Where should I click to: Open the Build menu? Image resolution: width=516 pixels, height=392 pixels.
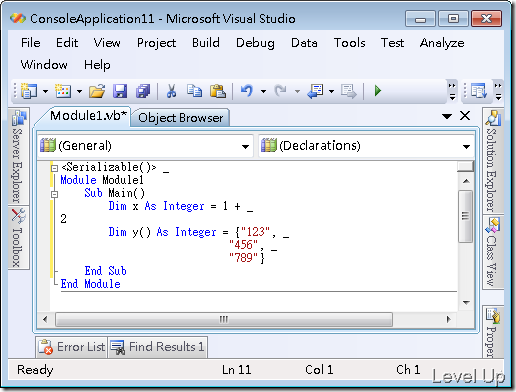click(x=206, y=43)
